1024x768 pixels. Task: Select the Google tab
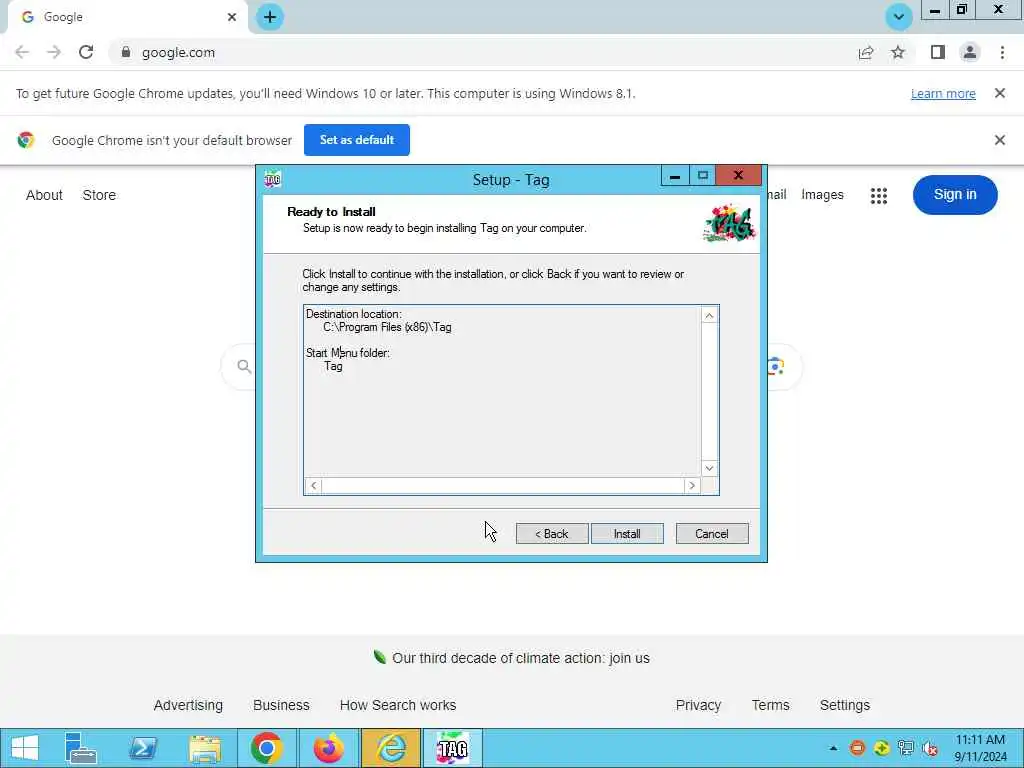click(127, 17)
